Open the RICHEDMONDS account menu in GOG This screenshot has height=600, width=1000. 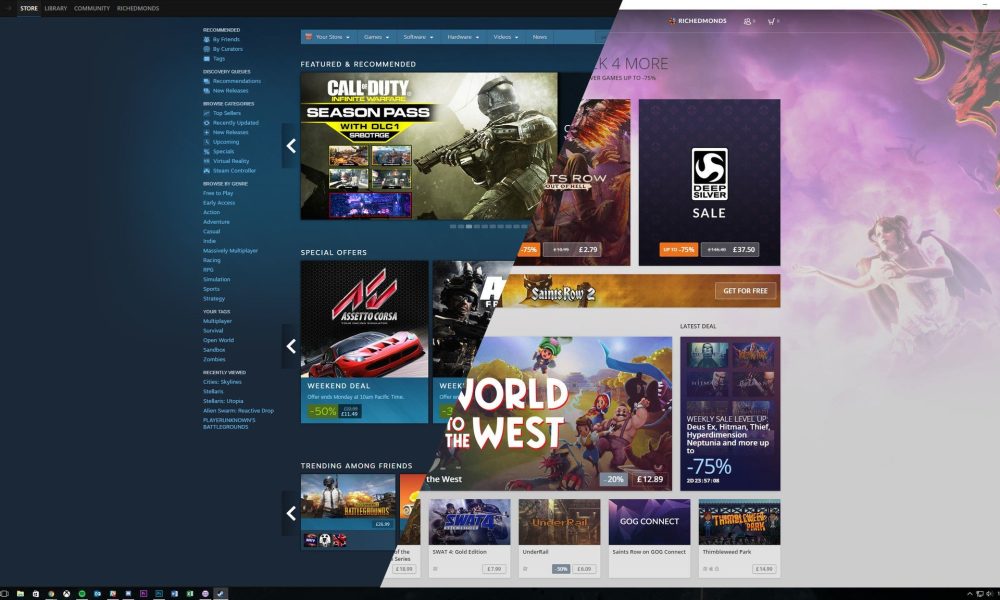pyautogui.click(x=697, y=21)
